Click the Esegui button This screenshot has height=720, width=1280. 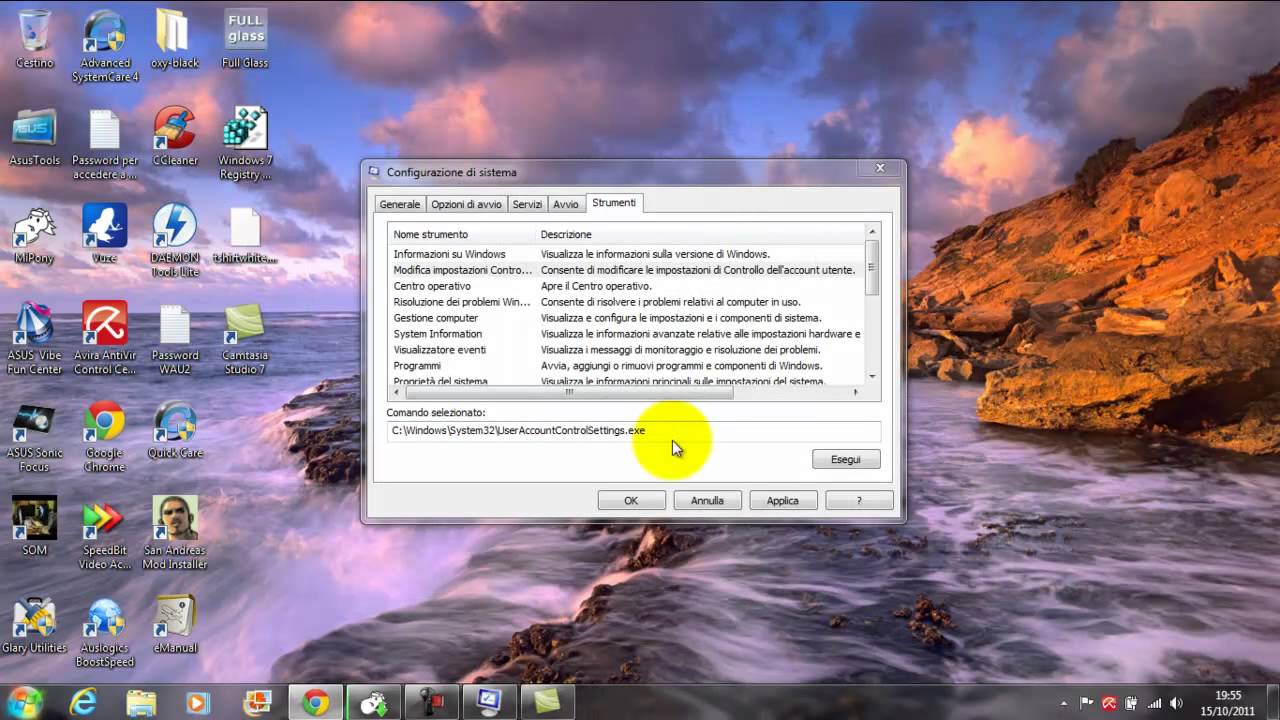coord(846,459)
